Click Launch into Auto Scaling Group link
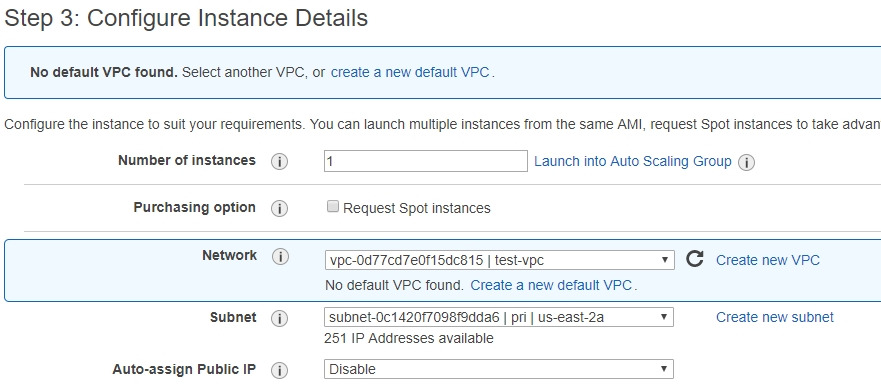The image size is (881, 389). tap(633, 161)
